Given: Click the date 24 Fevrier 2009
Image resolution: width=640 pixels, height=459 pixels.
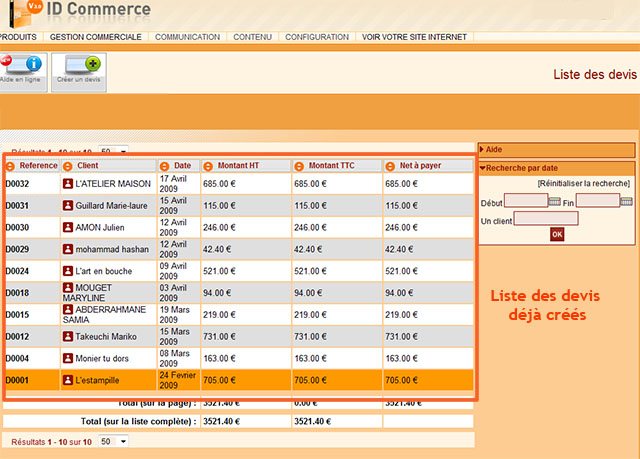Looking at the screenshot, I should click(x=178, y=380).
